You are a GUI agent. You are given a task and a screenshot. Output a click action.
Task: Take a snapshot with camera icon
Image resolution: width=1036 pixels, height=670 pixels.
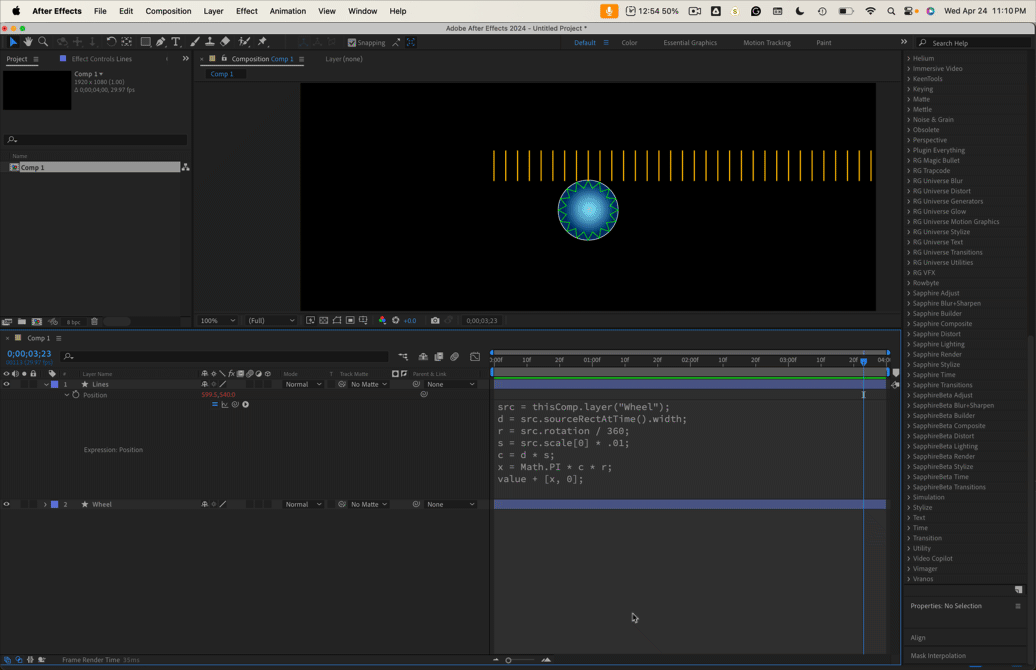point(435,320)
